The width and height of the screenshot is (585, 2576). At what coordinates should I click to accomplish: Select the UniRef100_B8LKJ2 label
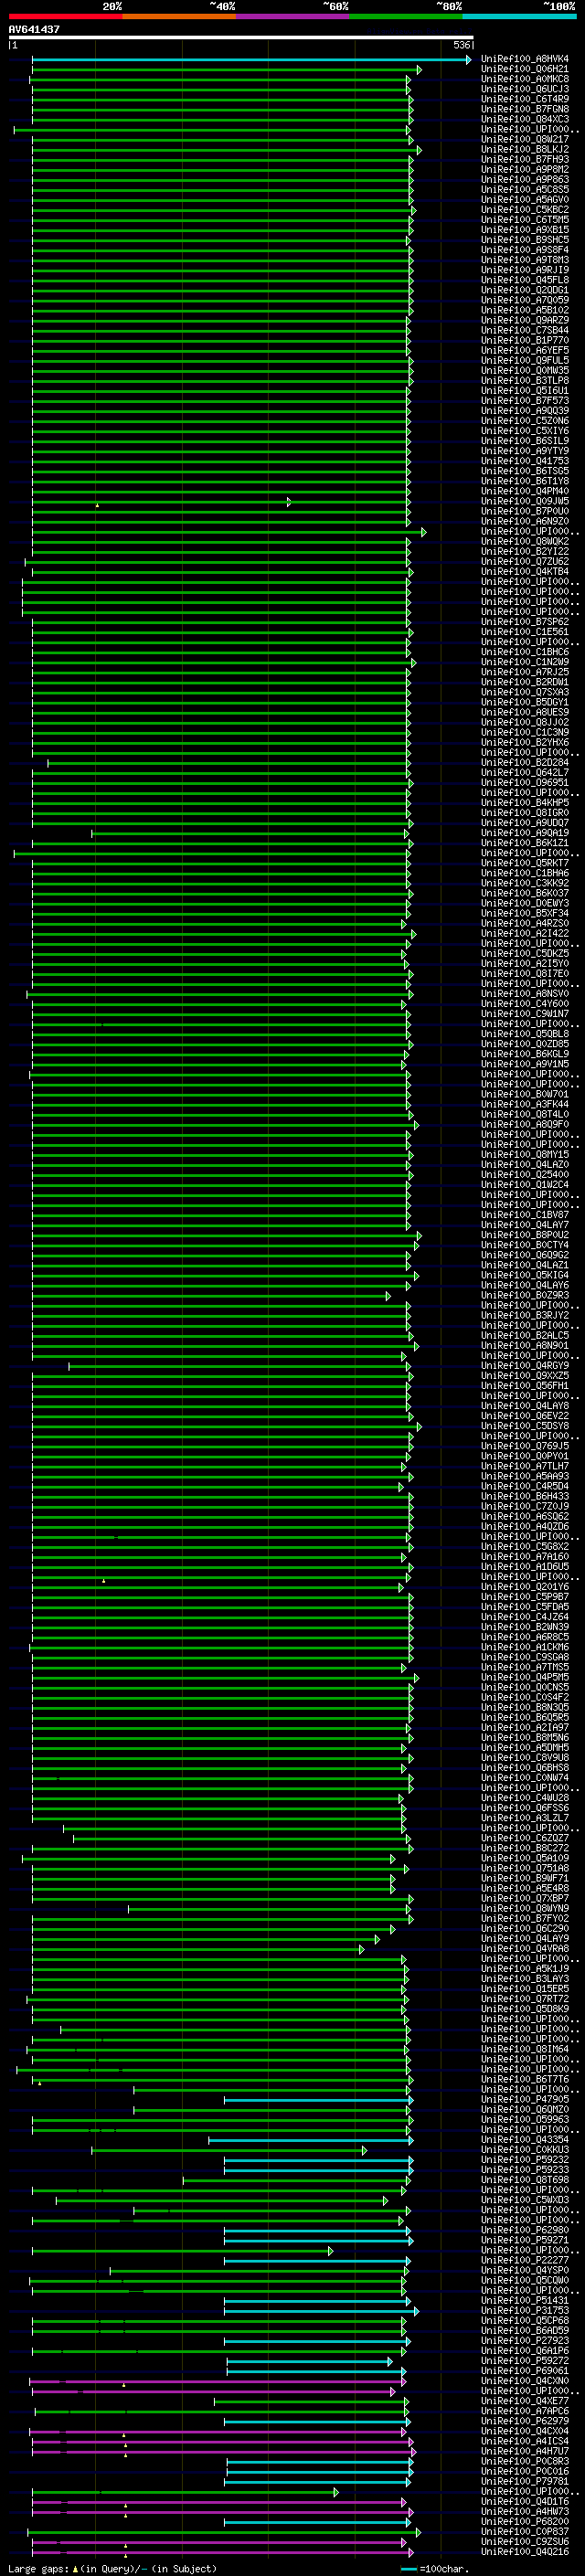tap(525, 149)
